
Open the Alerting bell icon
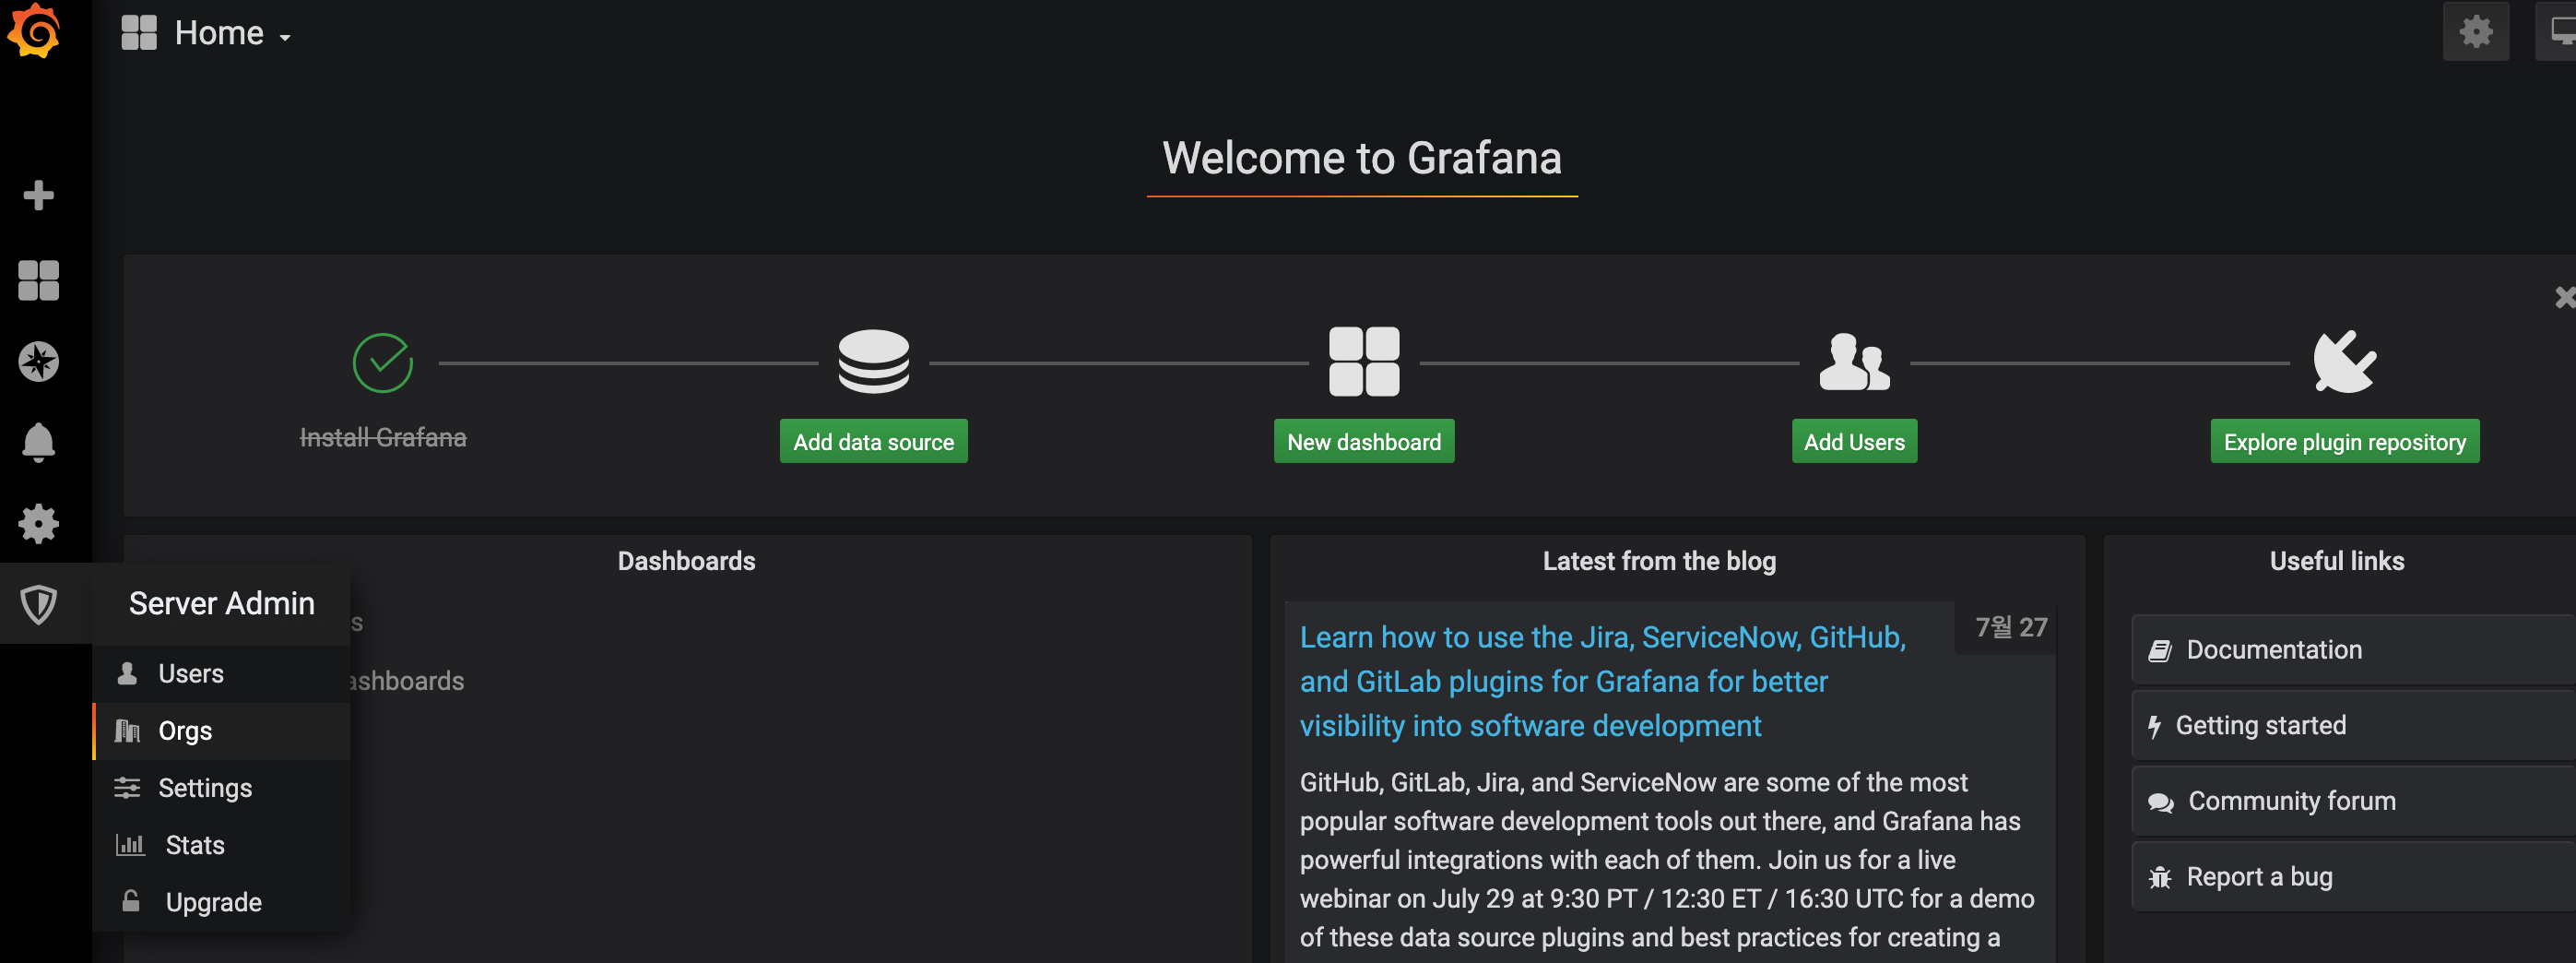tap(38, 442)
